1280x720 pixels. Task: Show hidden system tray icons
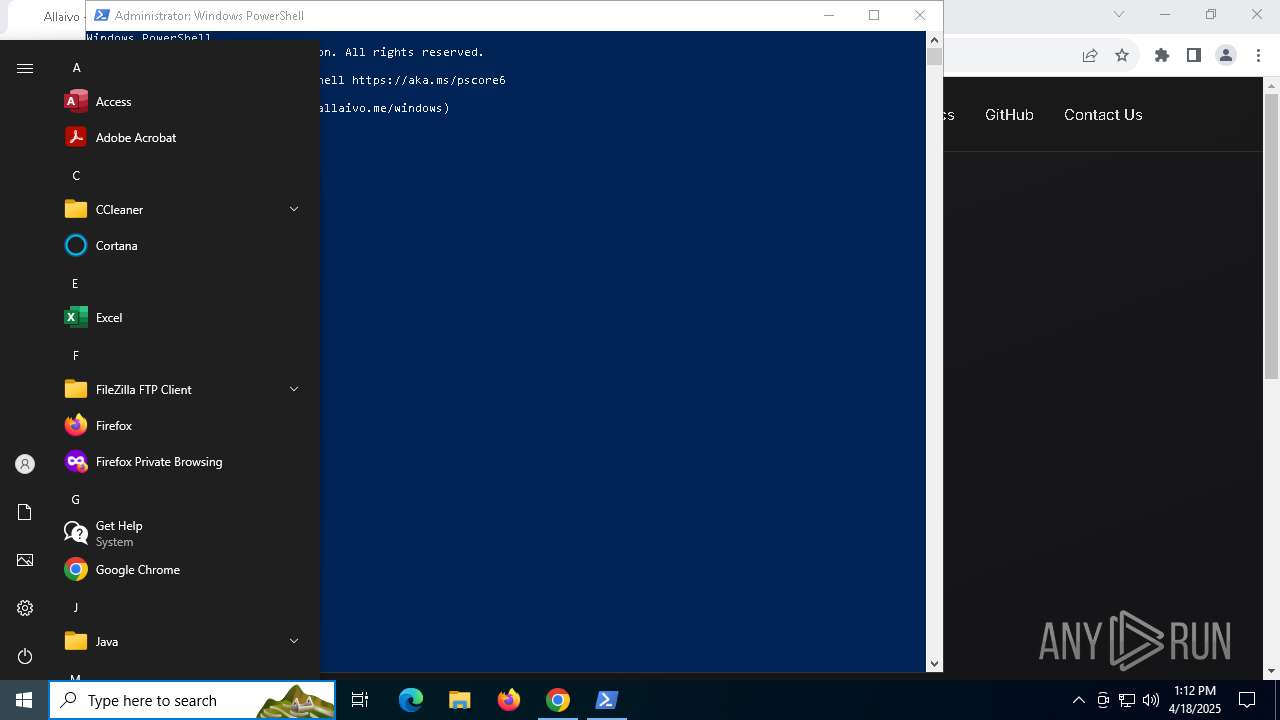(1079, 700)
